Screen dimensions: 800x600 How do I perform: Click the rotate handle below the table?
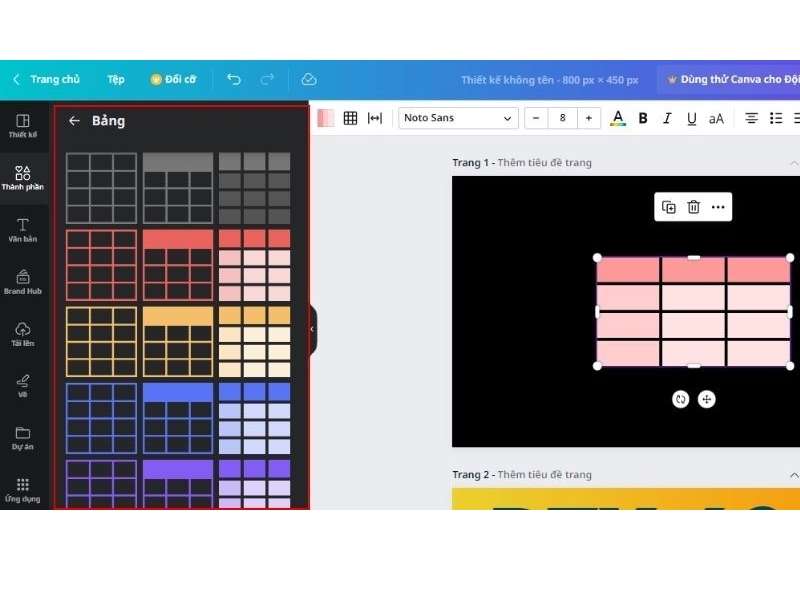[x=681, y=399]
